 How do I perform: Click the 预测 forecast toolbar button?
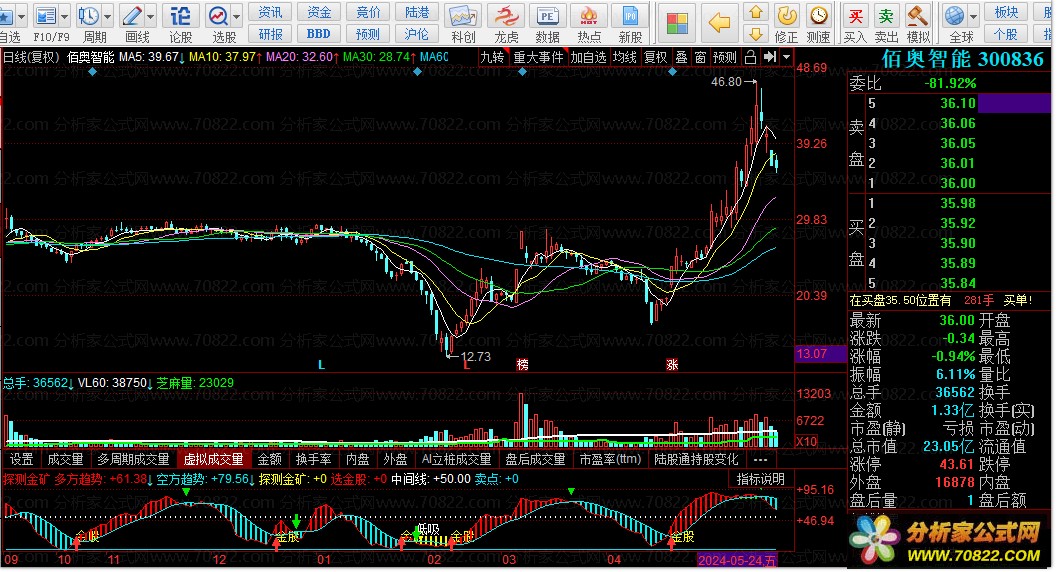point(368,34)
